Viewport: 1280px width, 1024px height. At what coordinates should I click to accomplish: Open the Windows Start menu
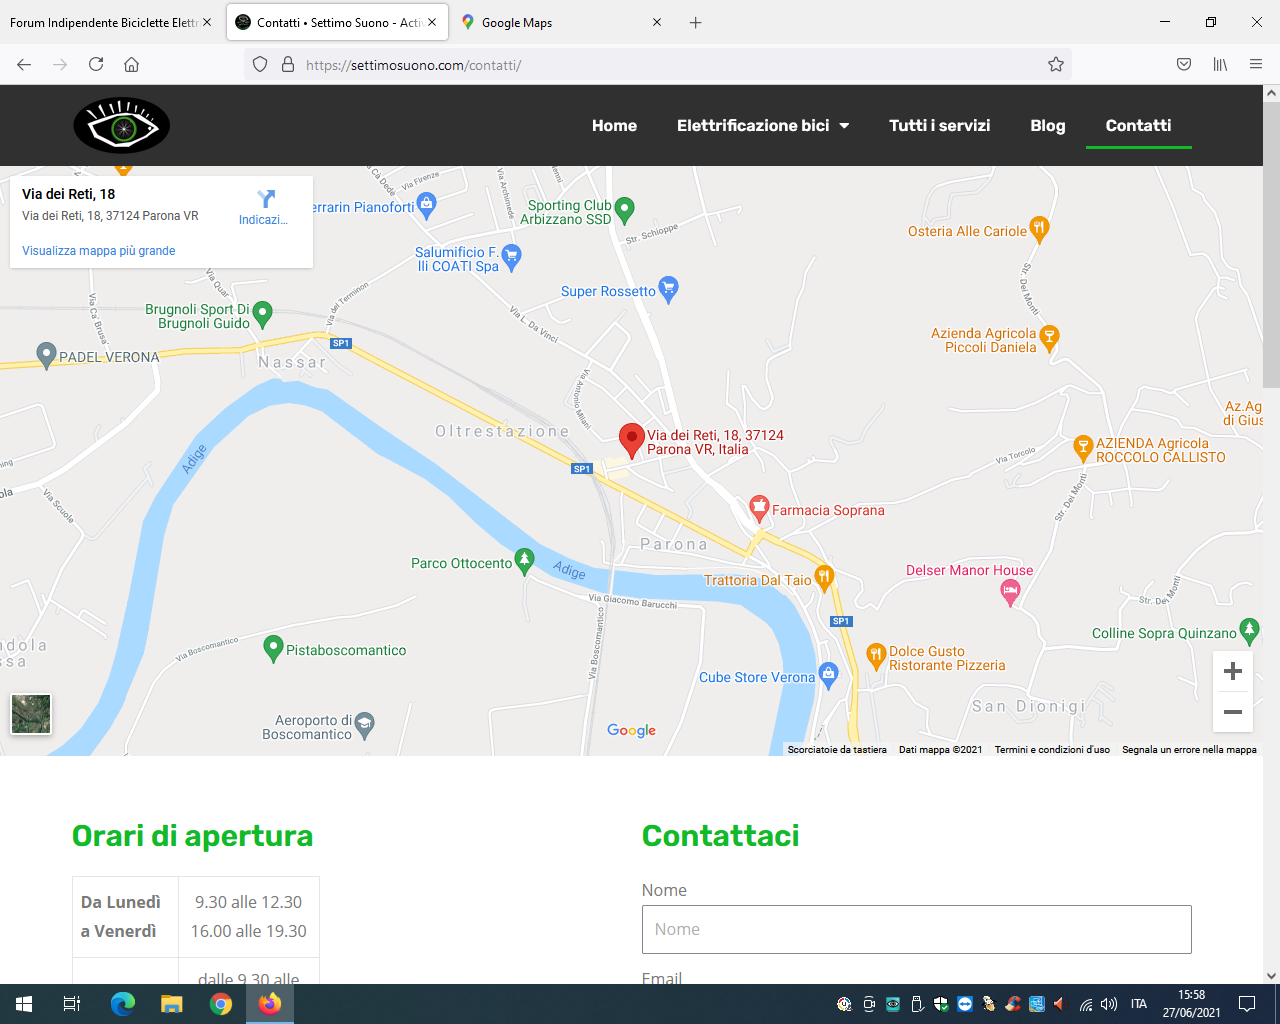(24, 1004)
